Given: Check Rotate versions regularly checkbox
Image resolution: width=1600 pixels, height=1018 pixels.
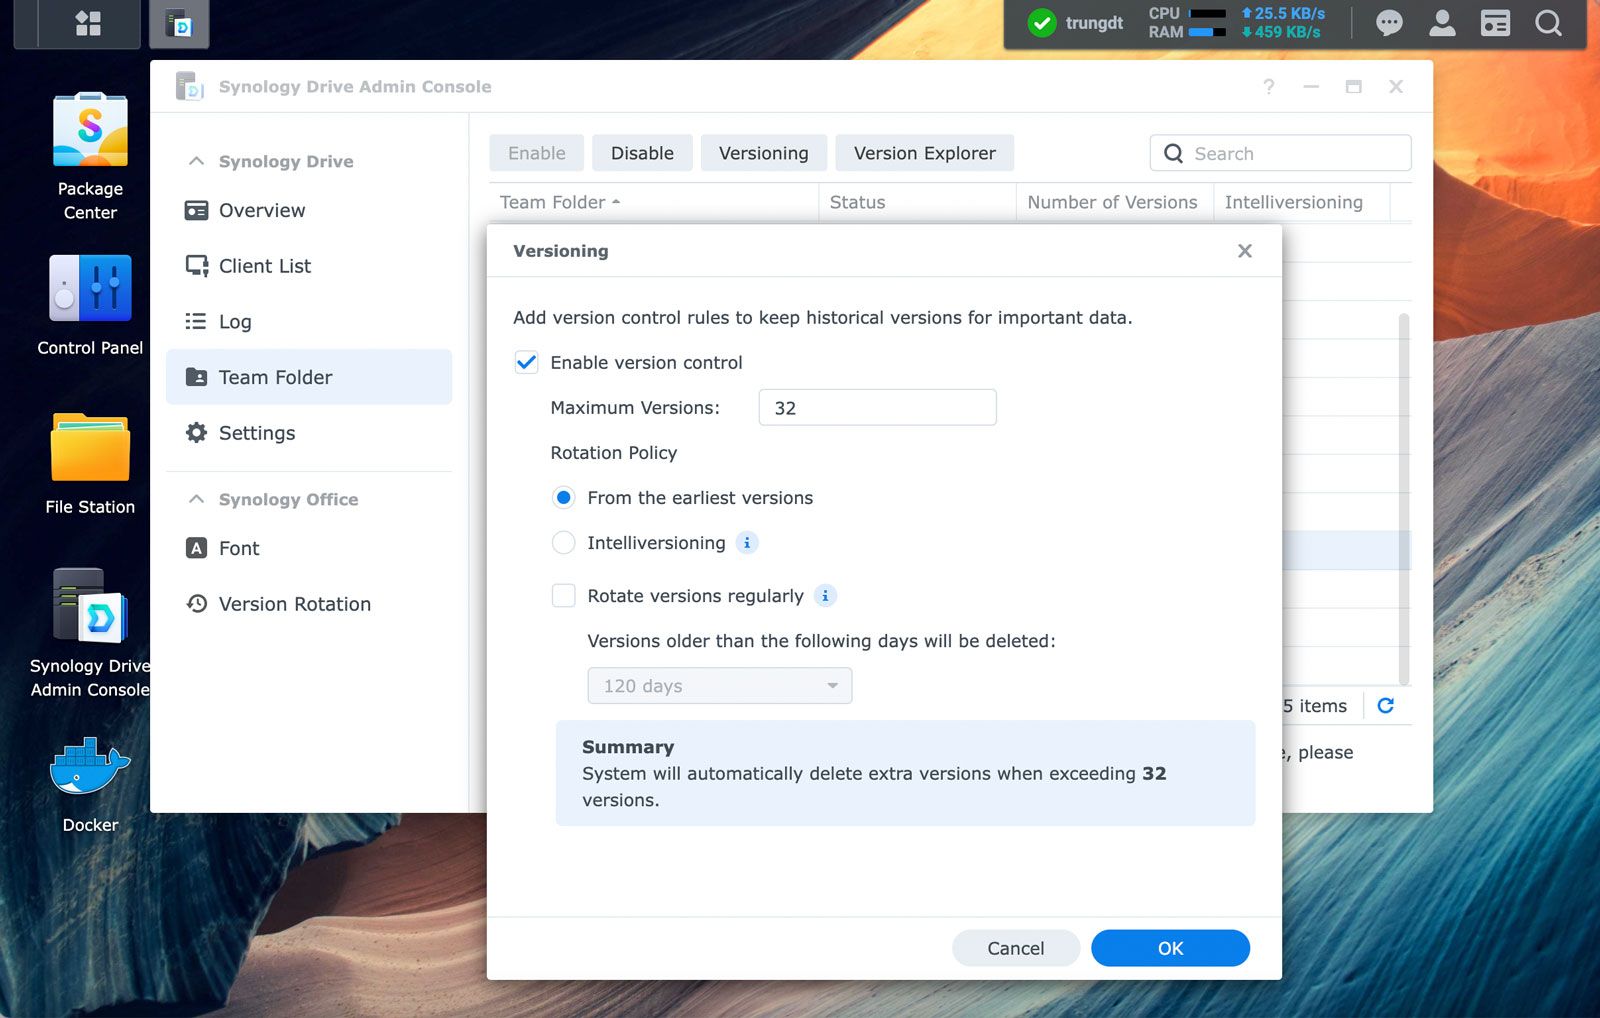Looking at the screenshot, I should pos(564,596).
